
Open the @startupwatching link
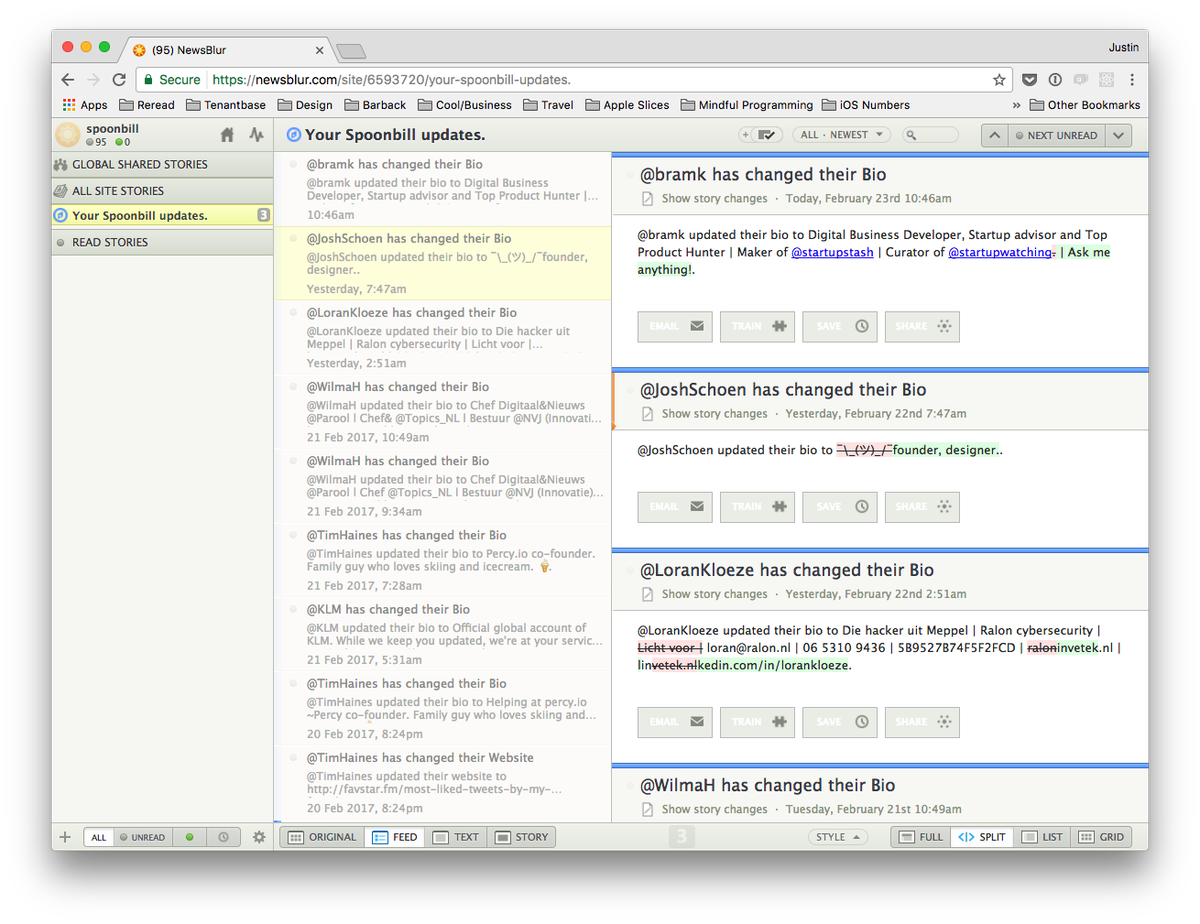[x=1000, y=253]
